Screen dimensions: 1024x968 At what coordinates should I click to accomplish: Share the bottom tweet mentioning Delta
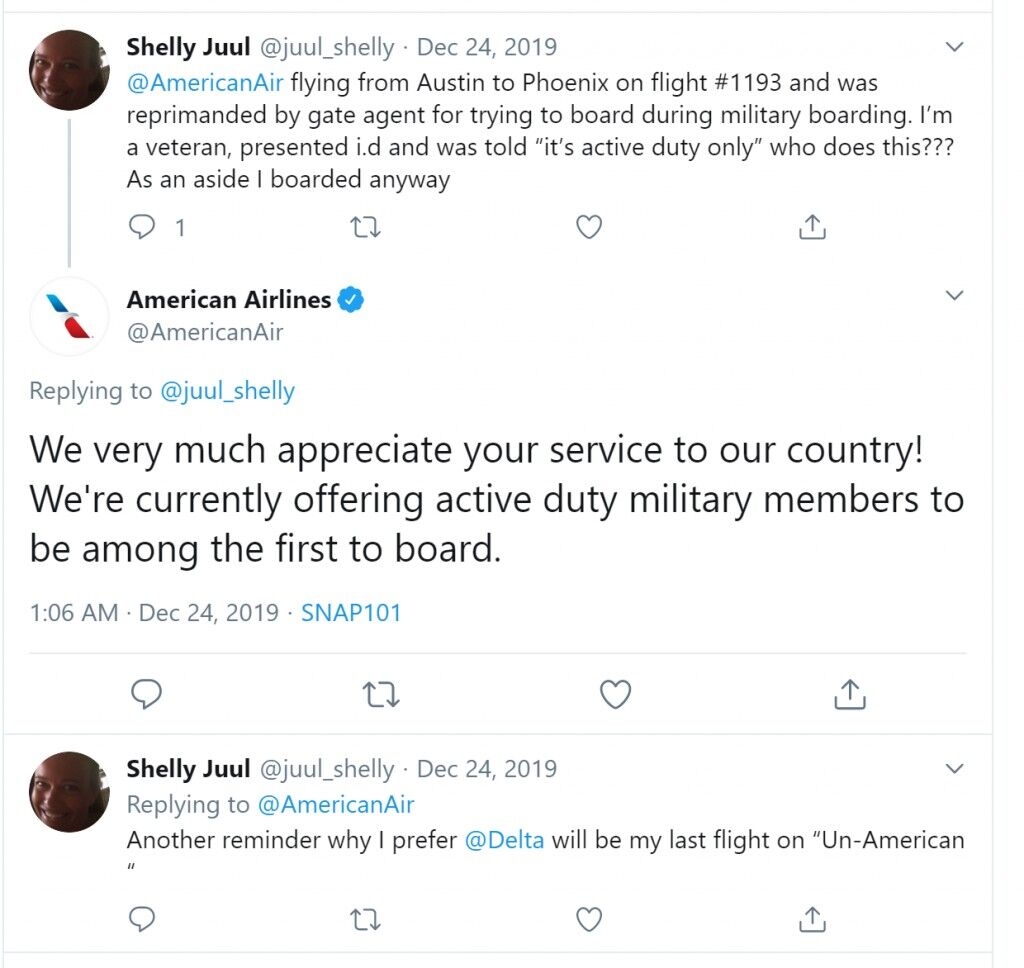812,919
